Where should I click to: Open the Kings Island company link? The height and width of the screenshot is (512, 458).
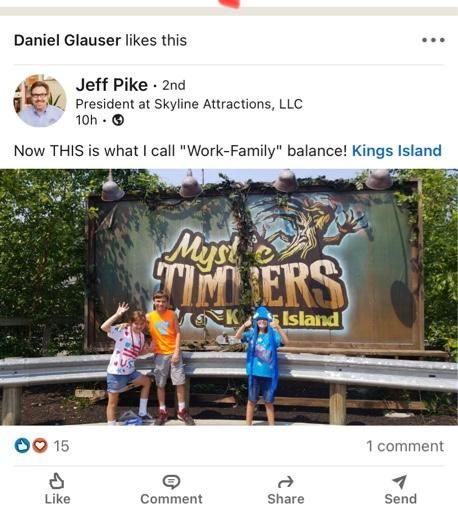pyautogui.click(x=397, y=151)
